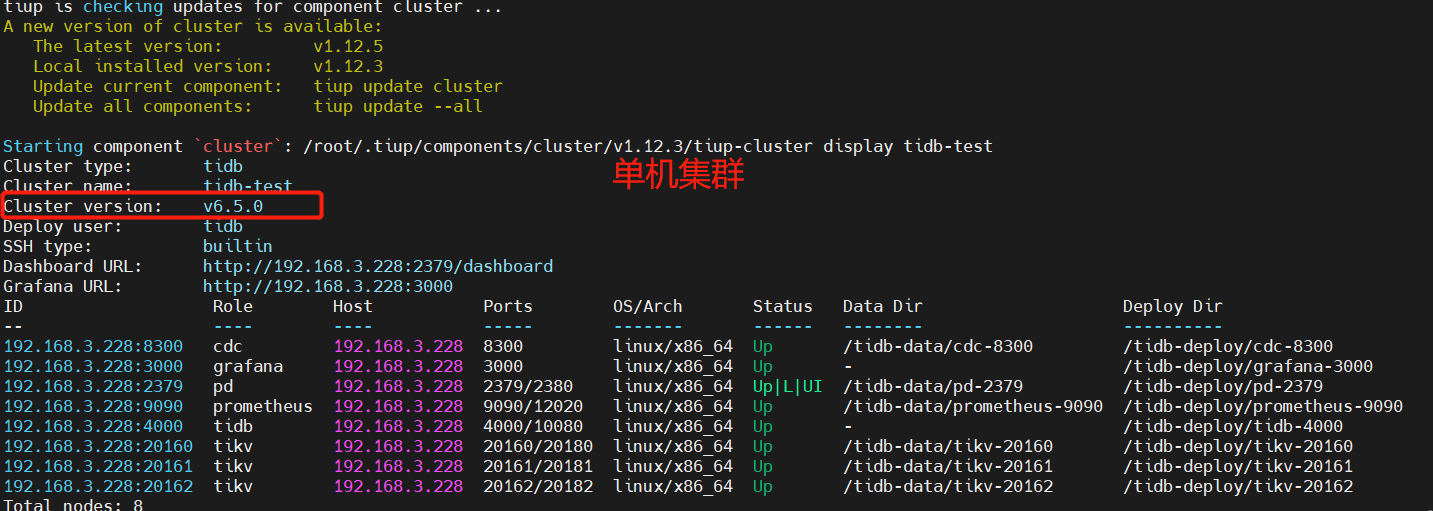Click the 192.168.3.228:8300 cdc node ID
The height and width of the screenshot is (511, 1433).
(x=93, y=346)
